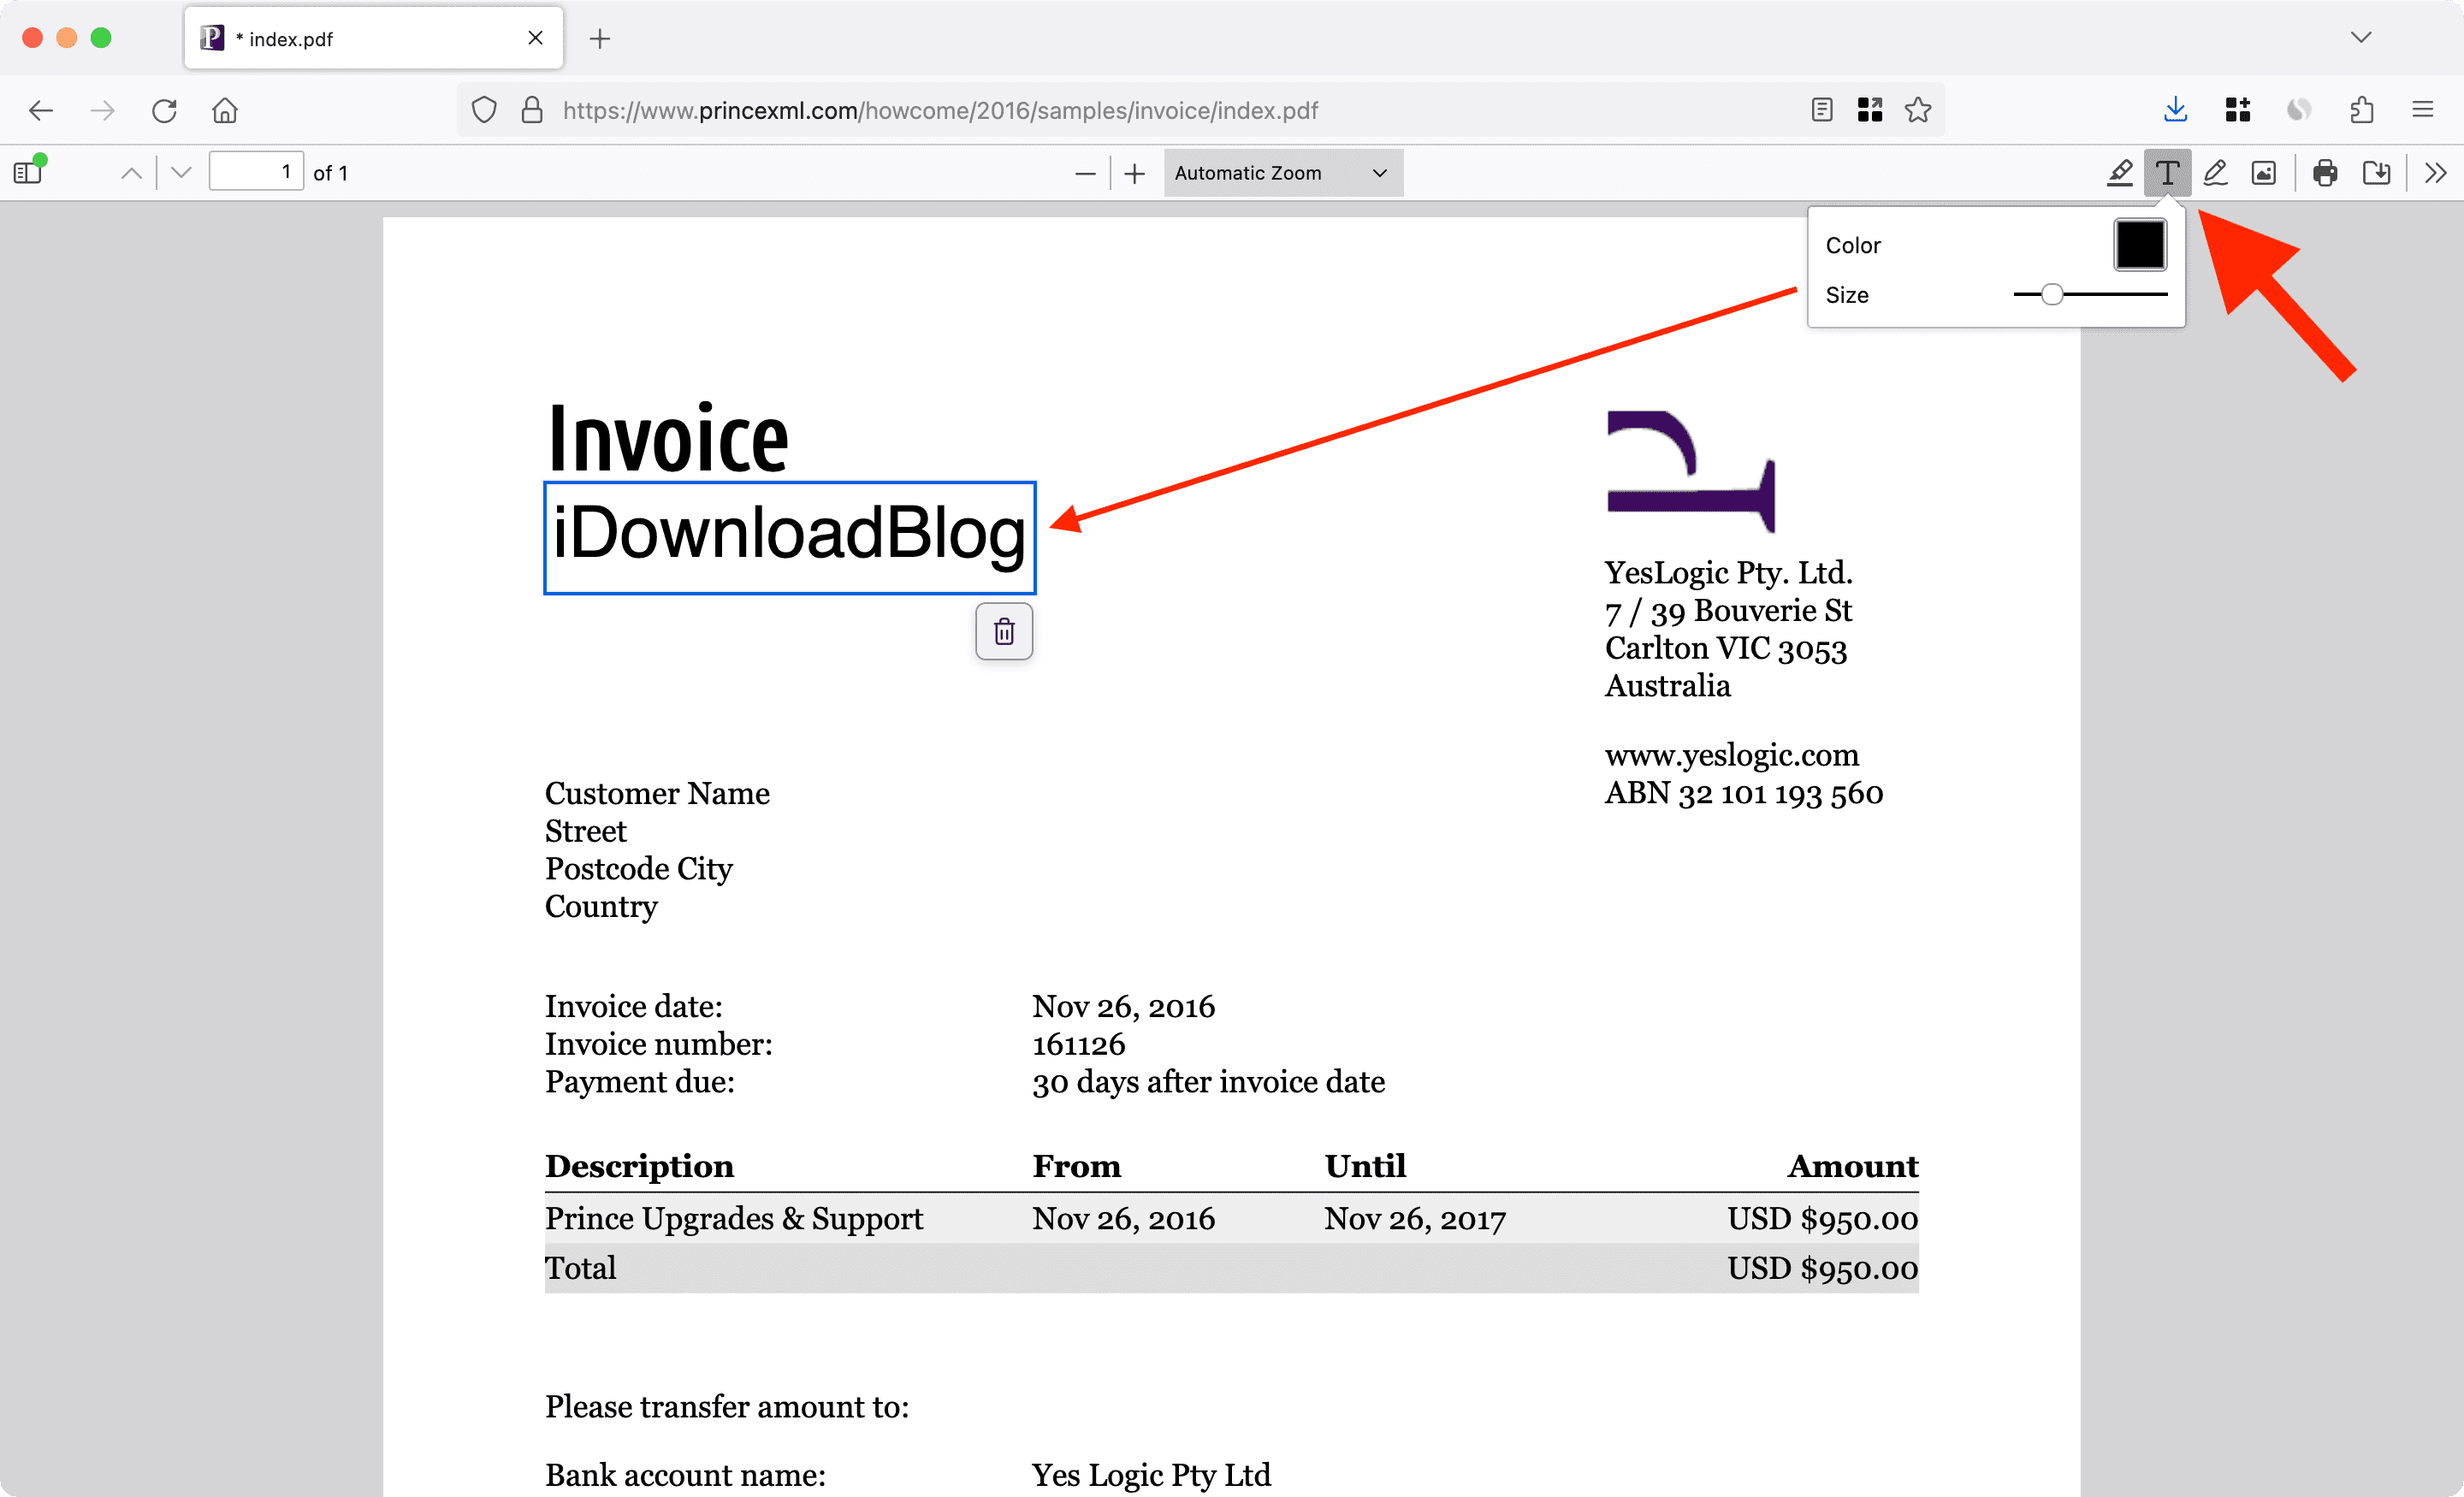
Task: Print the PDF document
Action: [x=2324, y=172]
